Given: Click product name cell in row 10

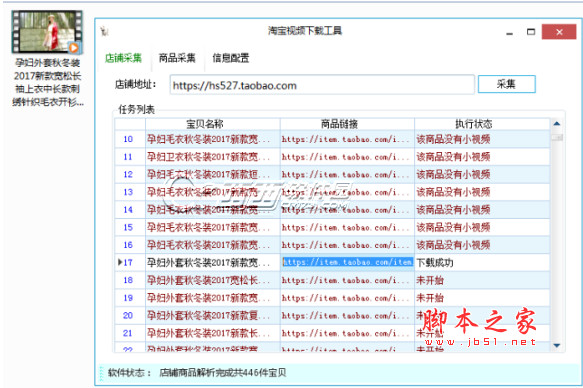Looking at the screenshot, I should click(213, 139).
